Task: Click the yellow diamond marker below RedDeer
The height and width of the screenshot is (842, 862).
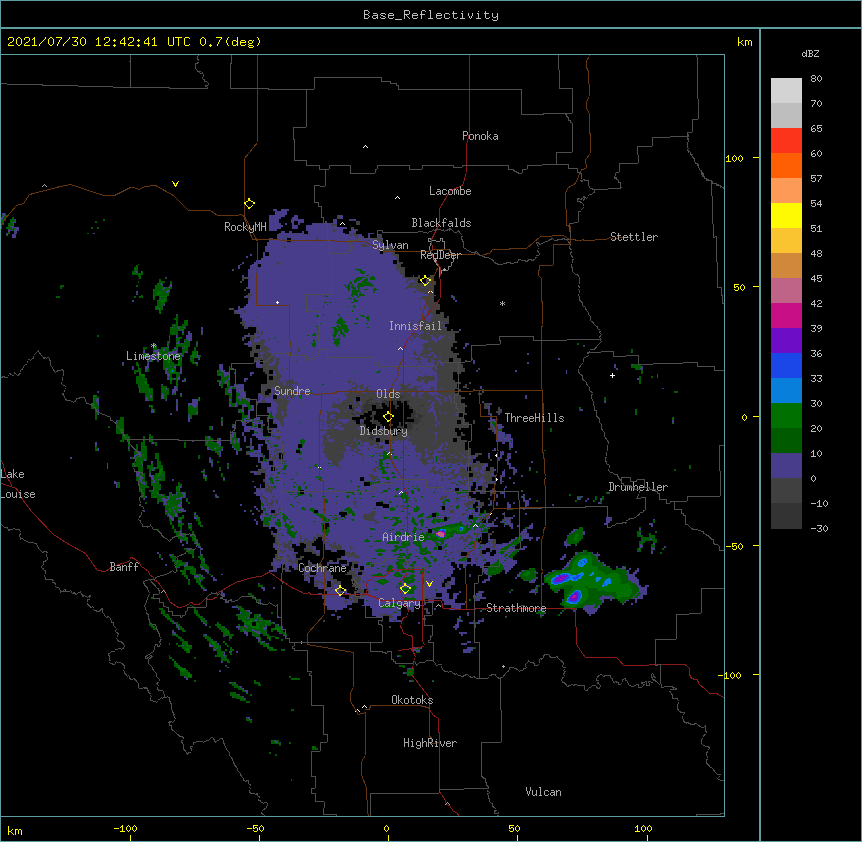Action: pyautogui.click(x=426, y=281)
